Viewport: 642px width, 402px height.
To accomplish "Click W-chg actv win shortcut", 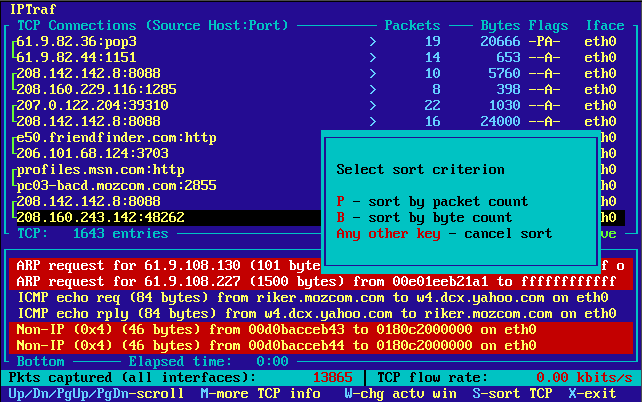I will tap(400, 394).
